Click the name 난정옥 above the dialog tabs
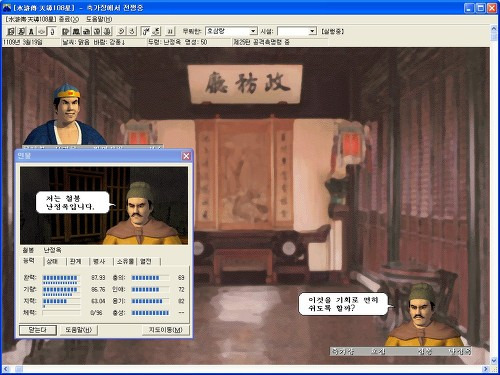 (52, 250)
